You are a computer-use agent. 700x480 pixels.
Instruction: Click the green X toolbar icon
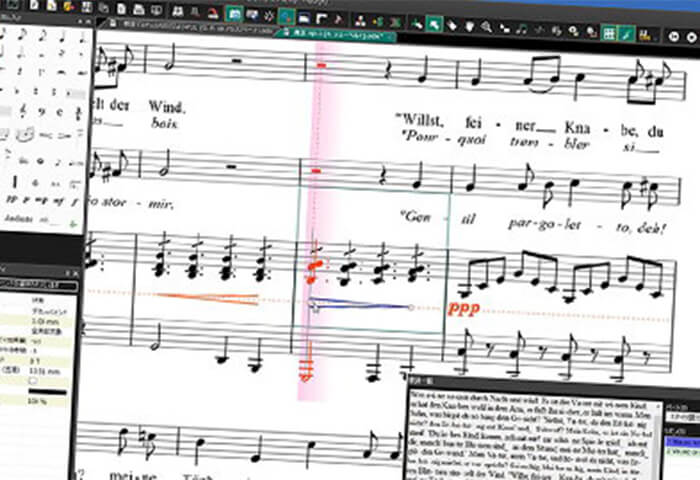coord(395,22)
